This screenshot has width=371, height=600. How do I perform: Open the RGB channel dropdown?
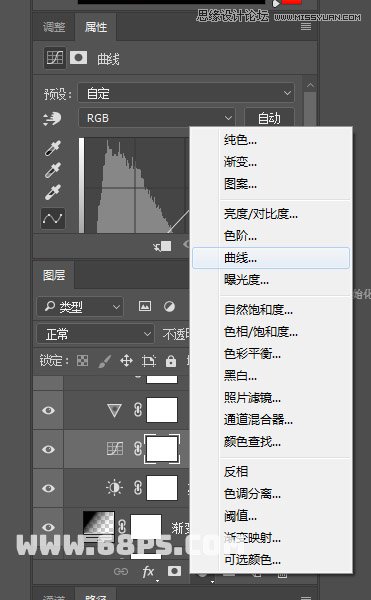[156, 118]
